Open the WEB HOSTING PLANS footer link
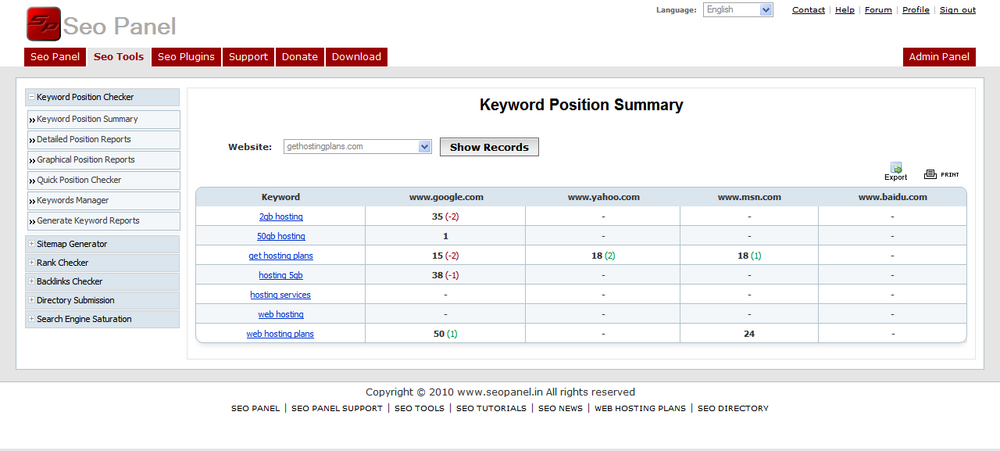Screen dimensions: 1000x451 click(x=640, y=408)
